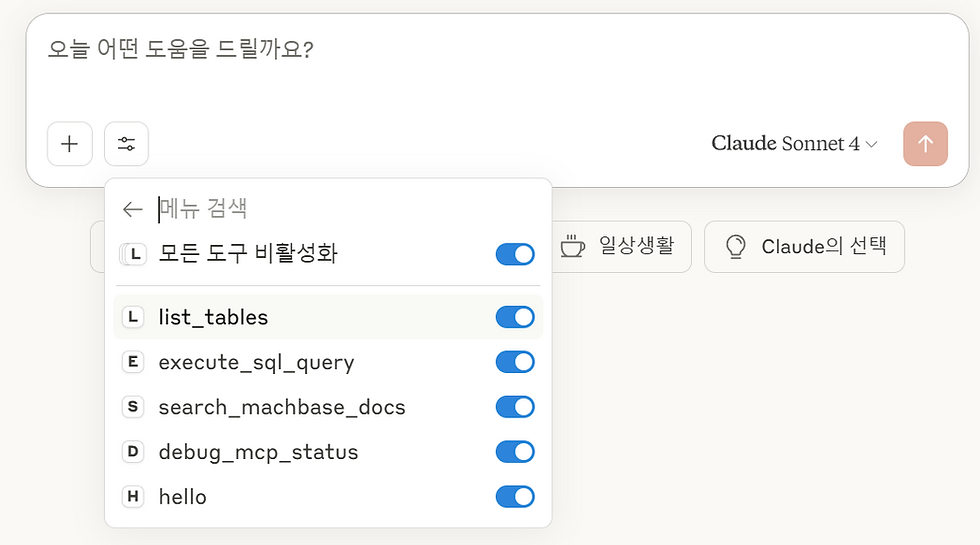This screenshot has height=545, width=980.
Task: Switch off the hello tool
Action: [515, 497]
